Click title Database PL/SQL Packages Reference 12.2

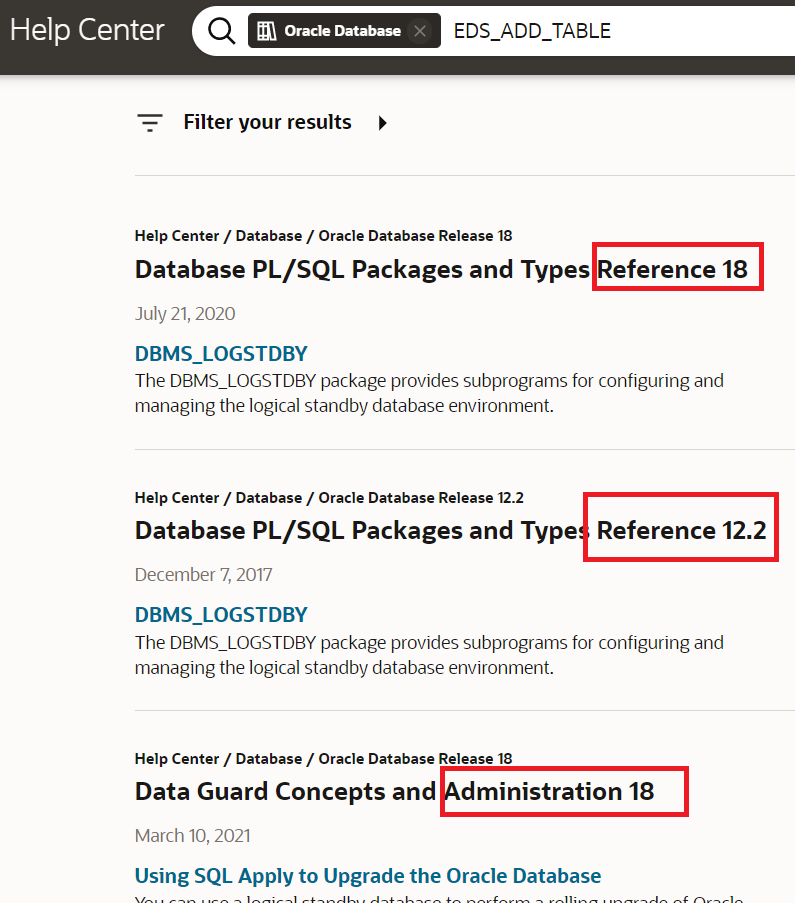450,530
